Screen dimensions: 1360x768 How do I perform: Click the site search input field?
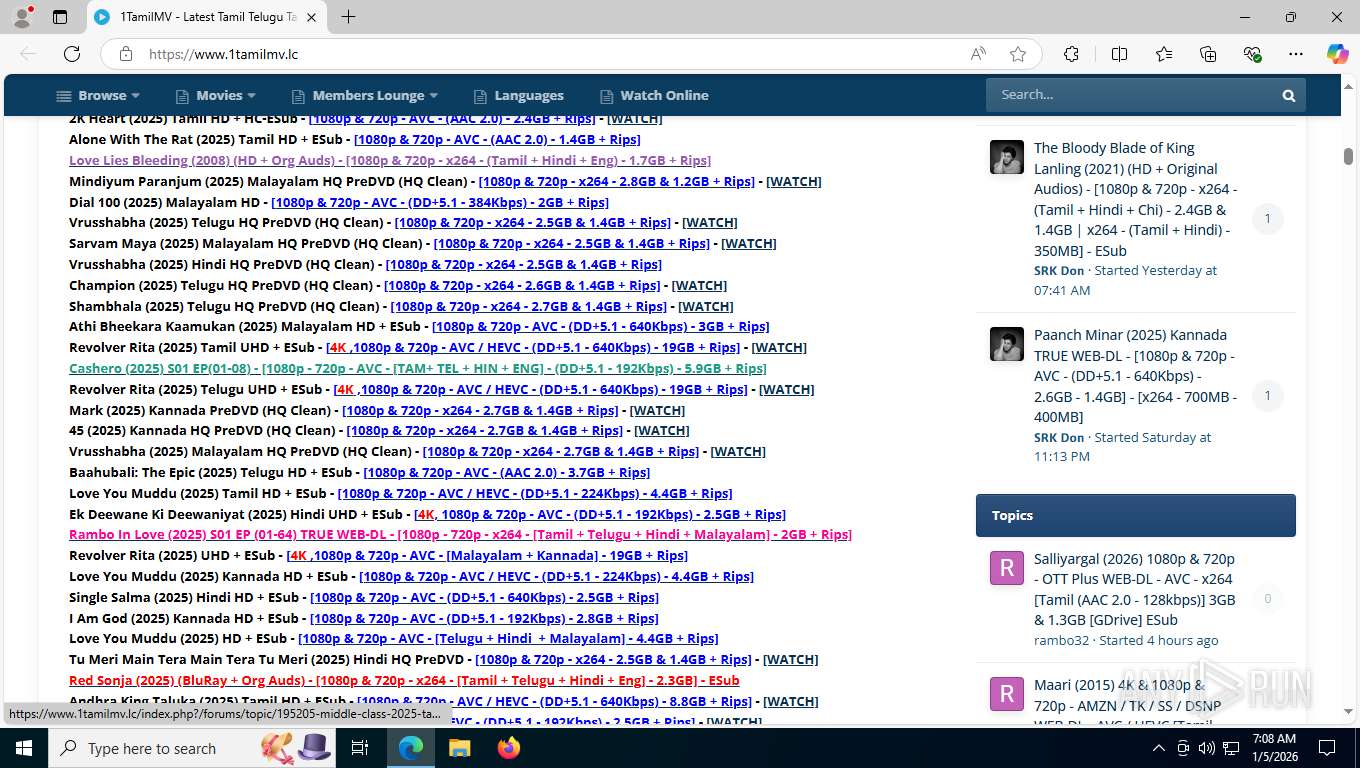1130,95
